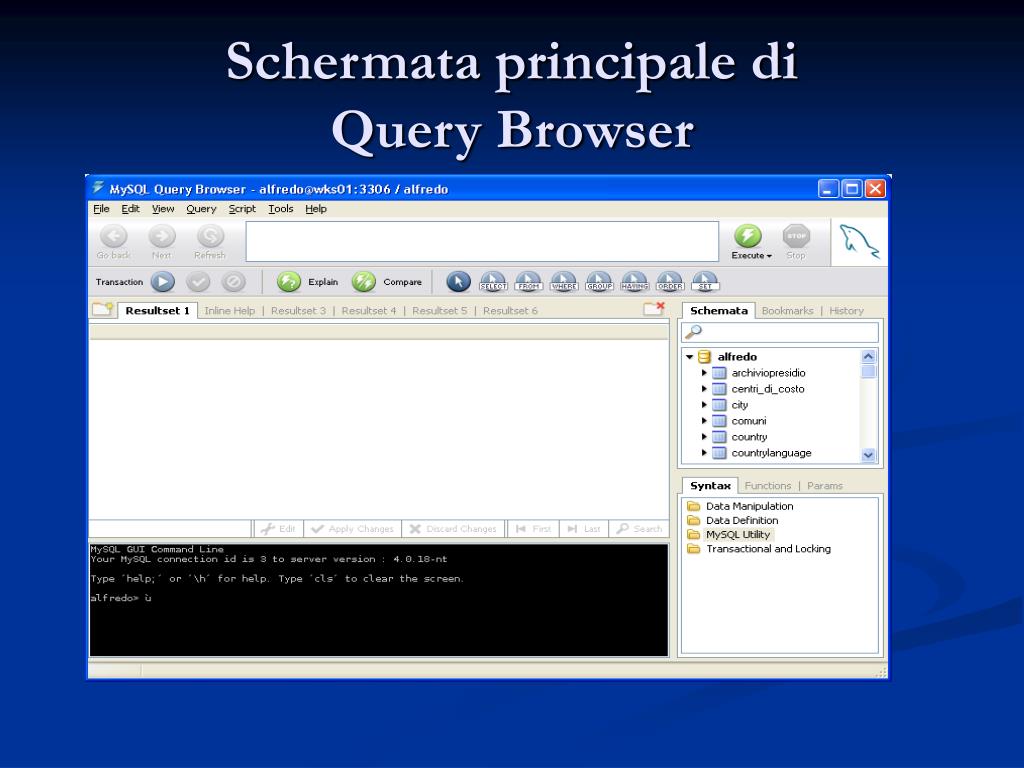The height and width of the screenshot is (768, 1024).
Task: Open the Edit menu
Action: coord(130,209)
